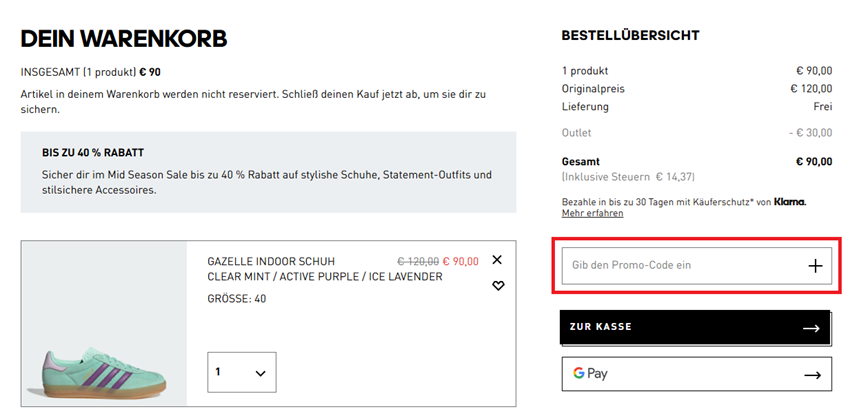This screenshot has height=416, width=850.
Task: Click the plus icon in promo code field
Action: 815,266
